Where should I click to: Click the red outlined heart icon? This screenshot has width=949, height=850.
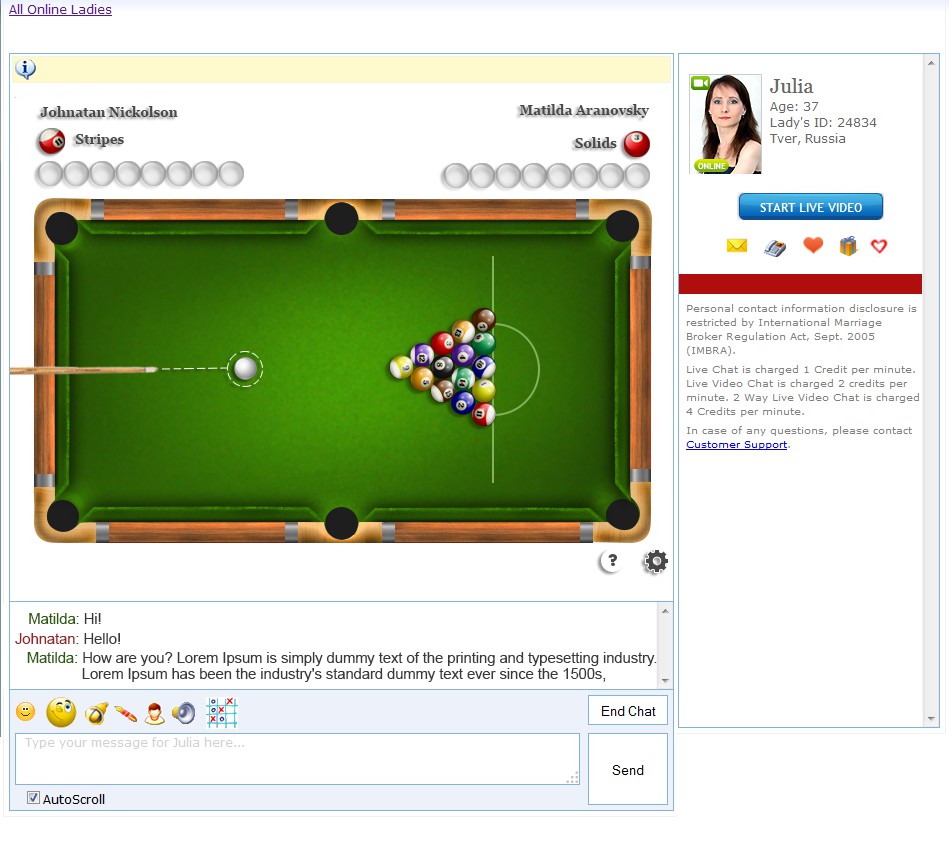(879, 246)
